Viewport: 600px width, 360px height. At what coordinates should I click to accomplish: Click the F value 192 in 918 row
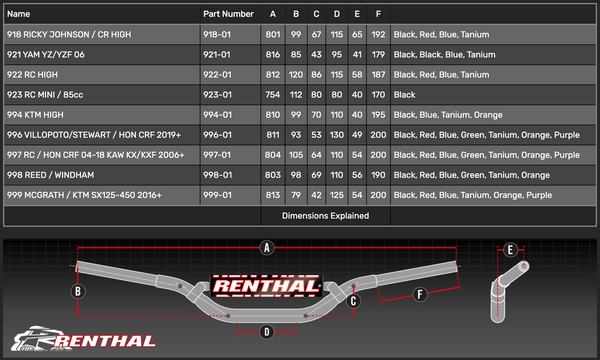[378, 34]
